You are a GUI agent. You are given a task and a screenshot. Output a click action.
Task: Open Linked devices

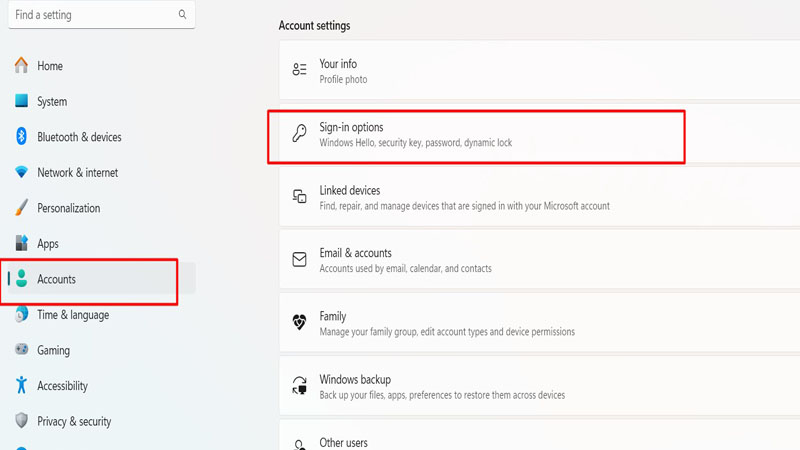click(x=539, y=197)
